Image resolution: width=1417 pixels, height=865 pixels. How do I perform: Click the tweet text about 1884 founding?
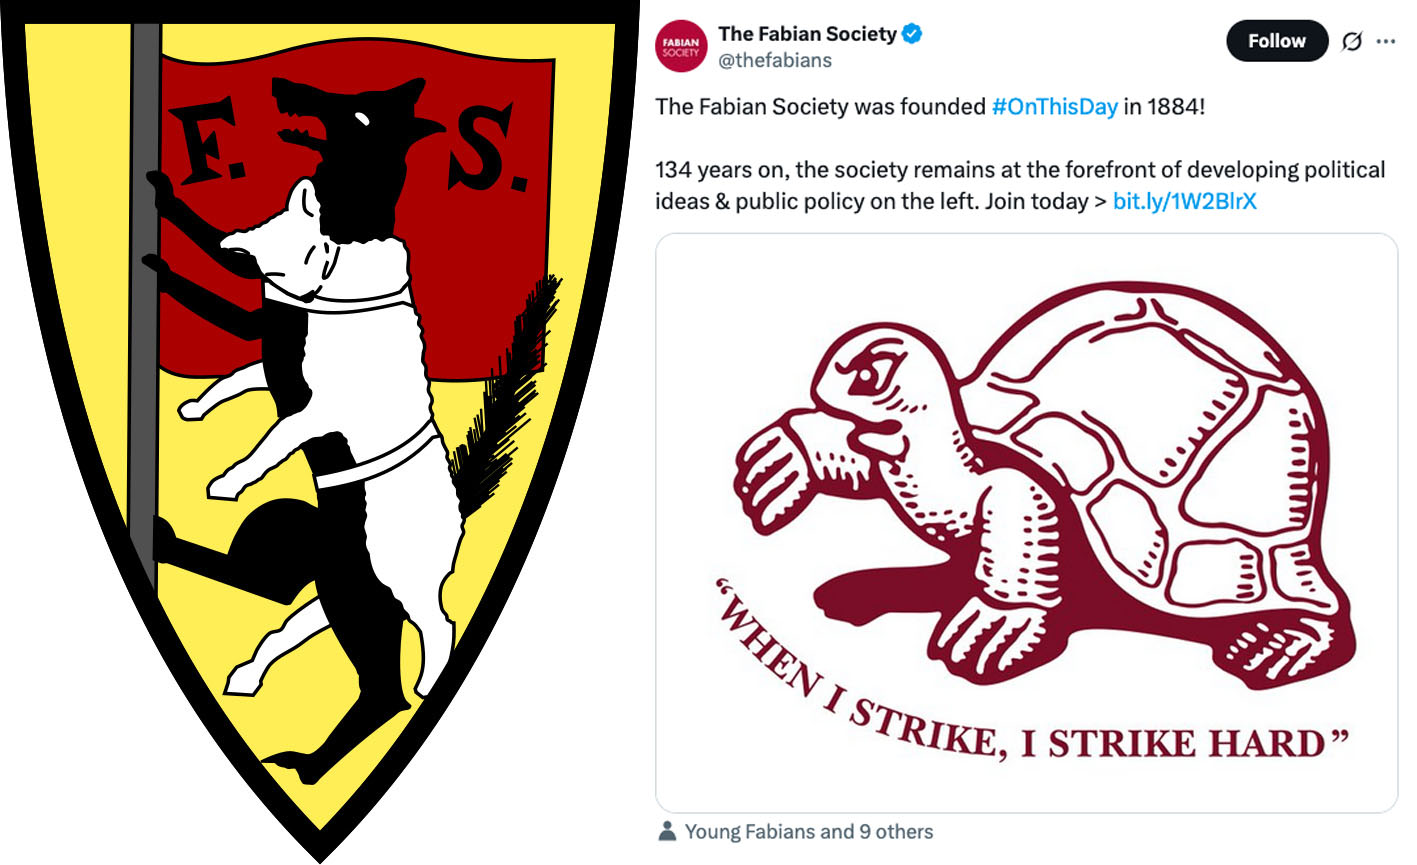pos(930,106)
